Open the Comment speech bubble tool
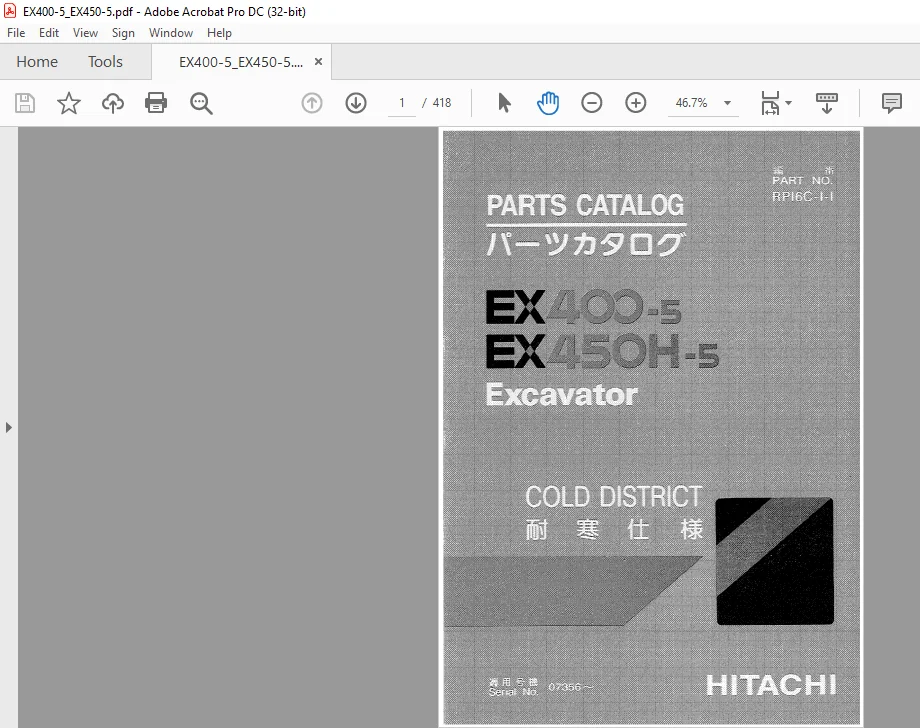 pos(891,103)
